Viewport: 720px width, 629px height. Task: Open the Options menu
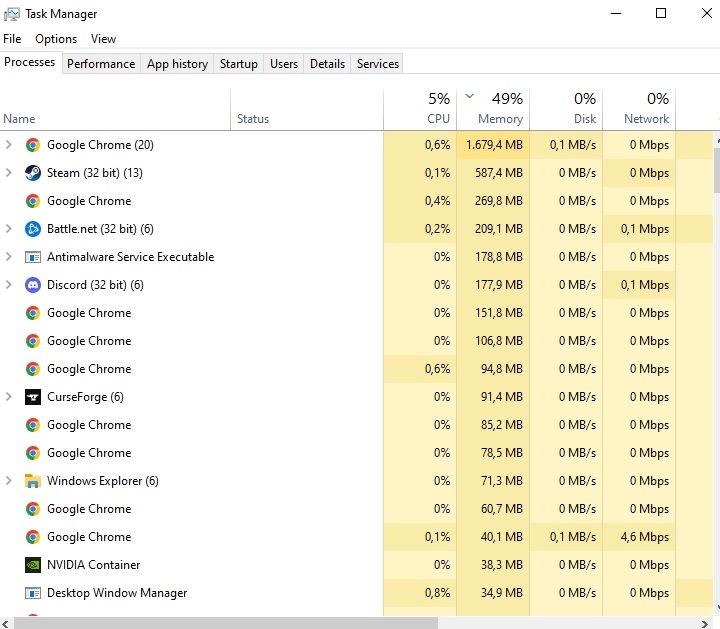click(56, 39)
